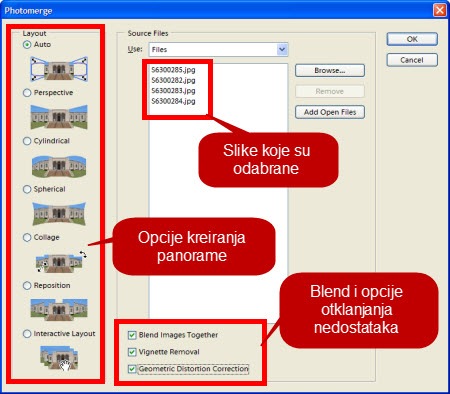Click the Interactive Layout preview icon
Image resolution: width=450 pixels, height=394 pixels.
pyautogui.click(x=59, y=358)
